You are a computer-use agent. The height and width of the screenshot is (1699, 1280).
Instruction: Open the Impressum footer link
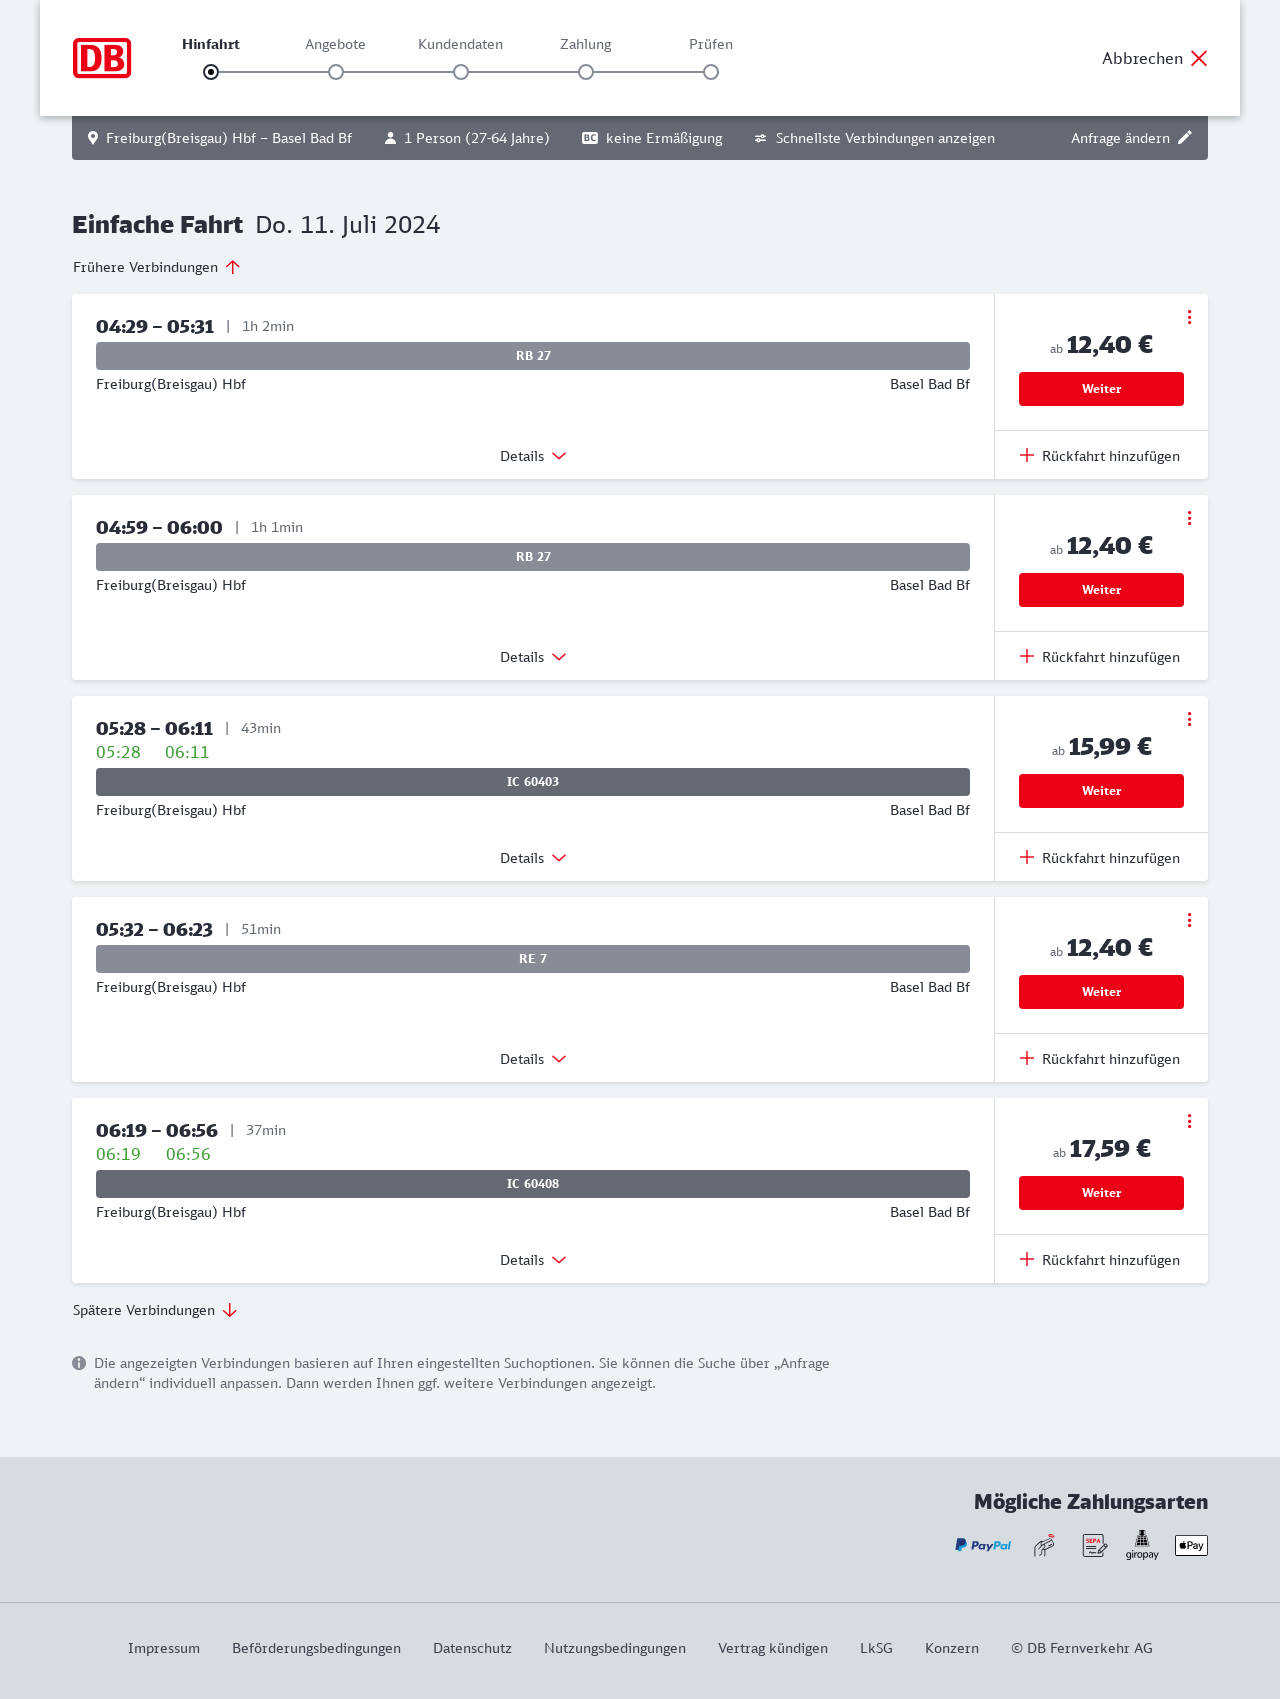[164, 1648]
